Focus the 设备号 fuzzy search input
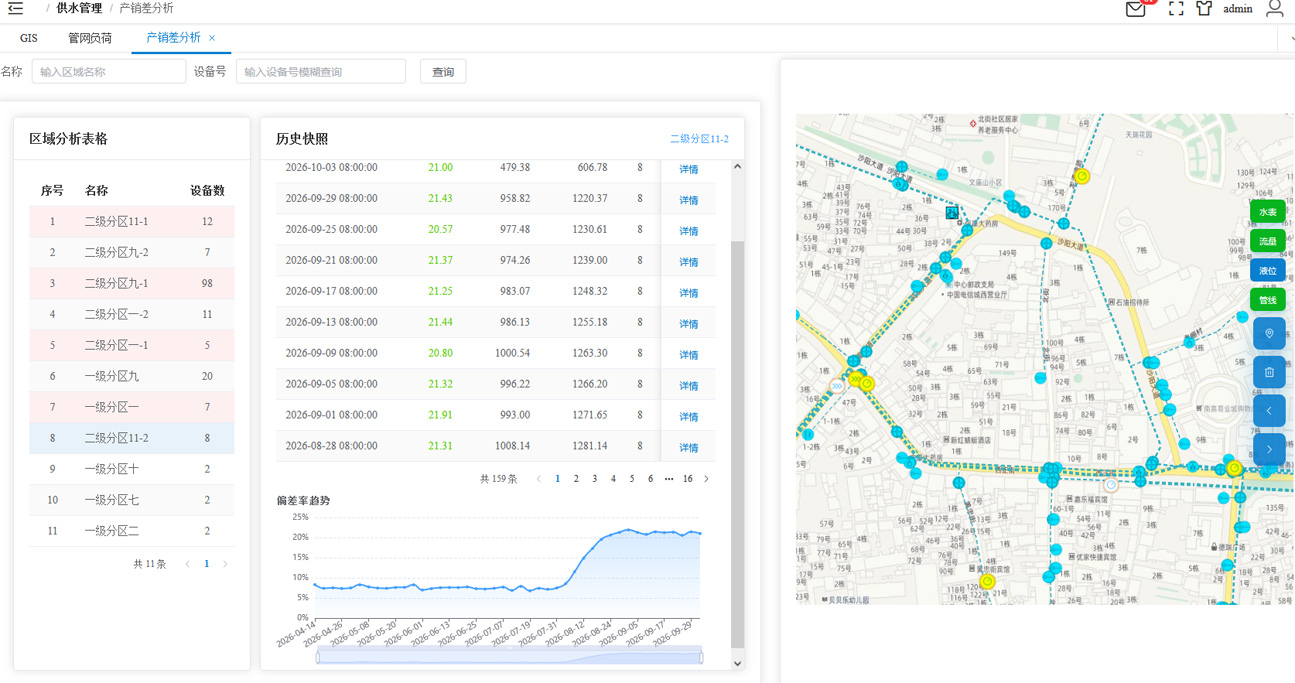Image resolution: width=1295 pixels, height=683 pixels. [321, 72]
